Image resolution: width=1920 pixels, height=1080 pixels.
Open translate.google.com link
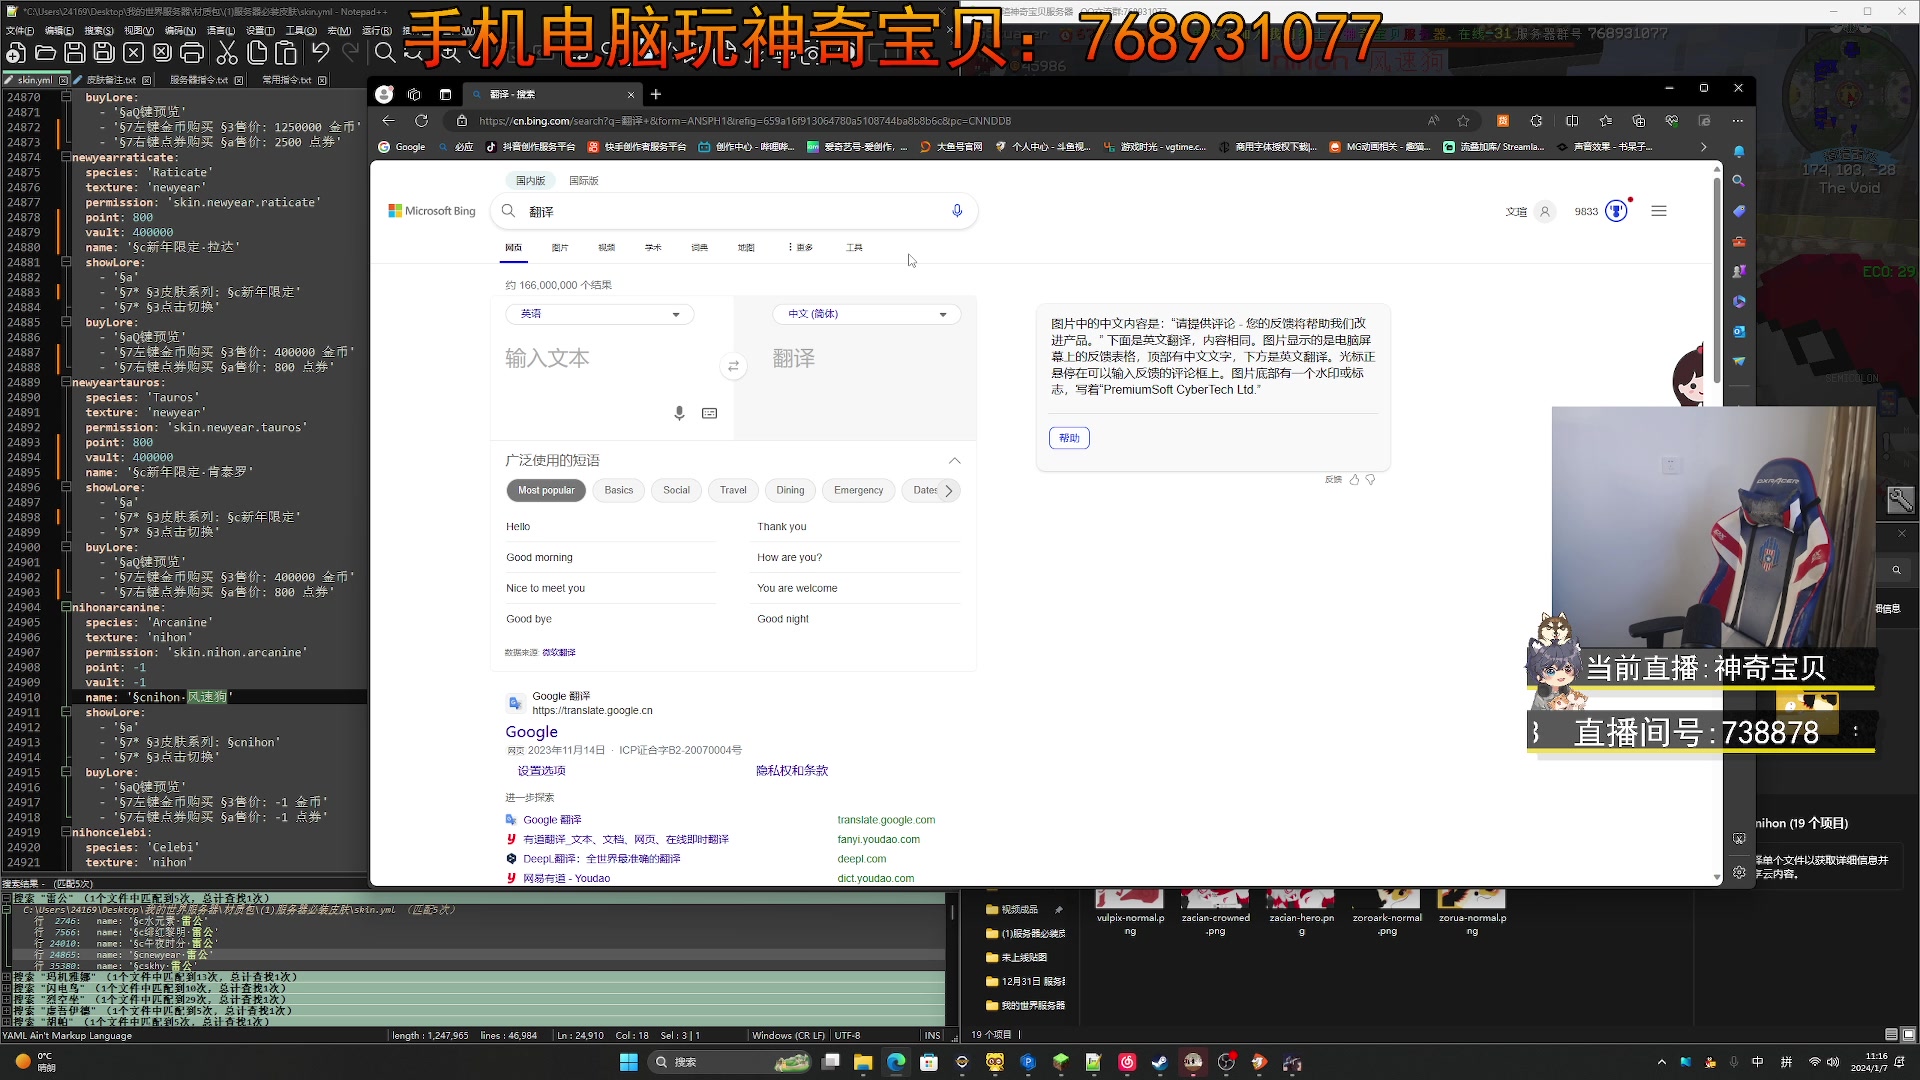[x=886, y=820]
